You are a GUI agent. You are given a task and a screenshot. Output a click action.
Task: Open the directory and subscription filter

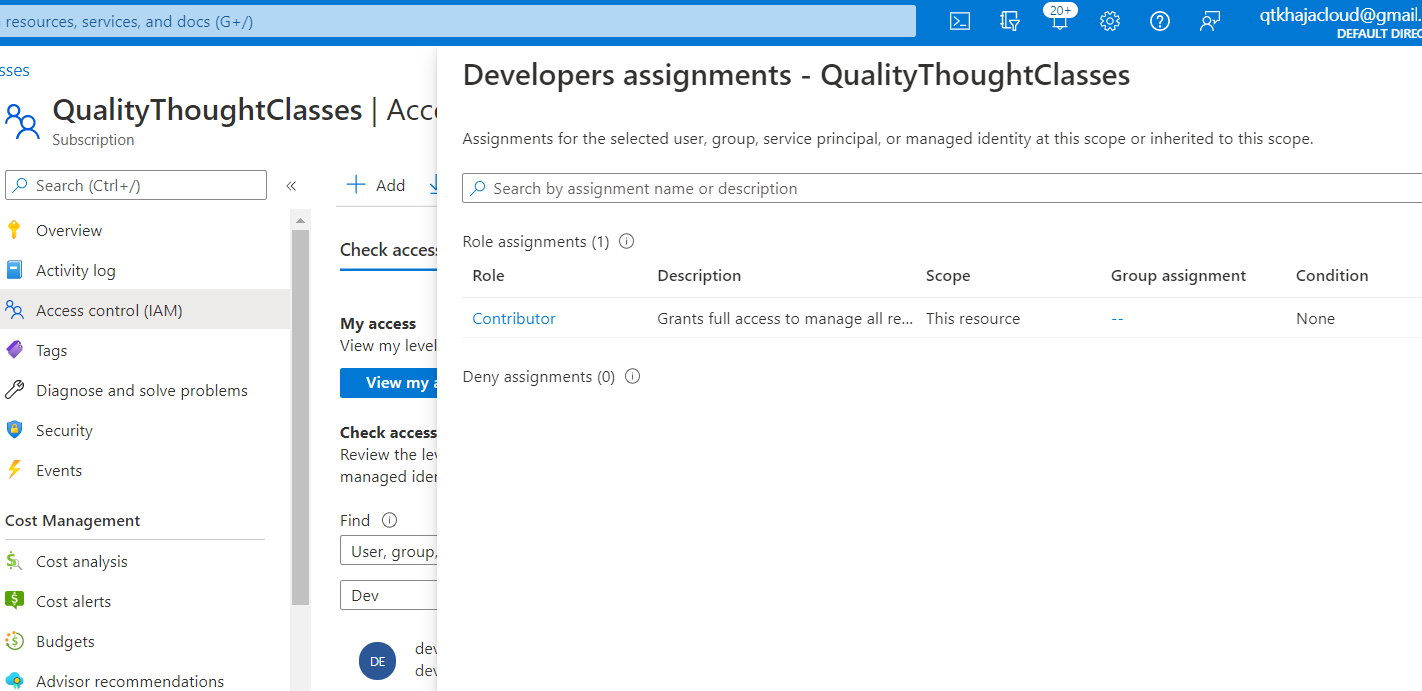pos(1010,20)
